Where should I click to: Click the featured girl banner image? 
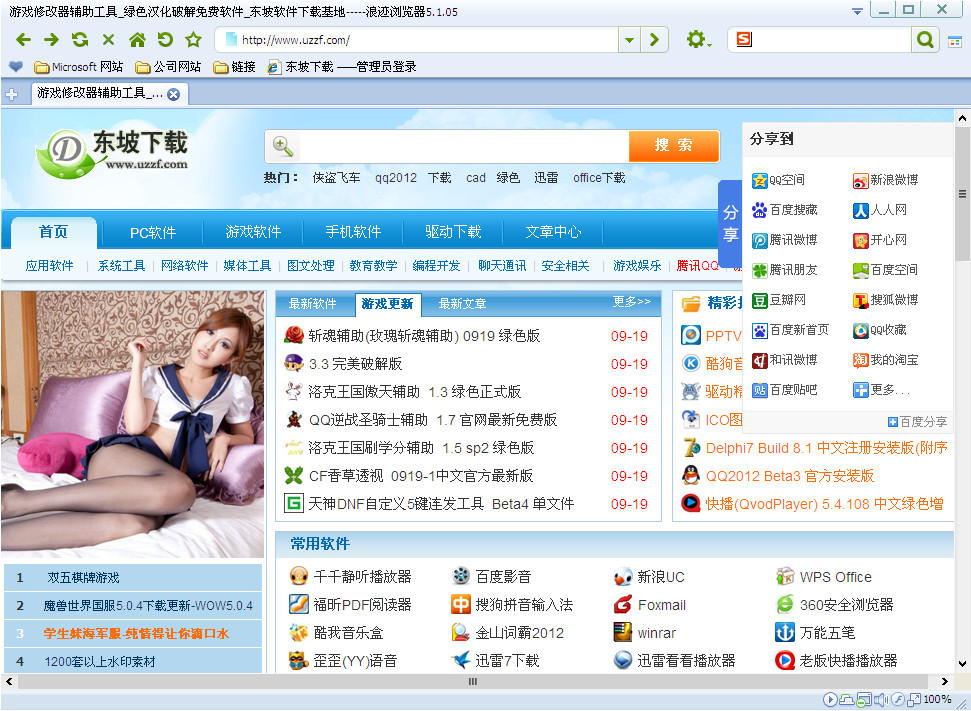133,424
